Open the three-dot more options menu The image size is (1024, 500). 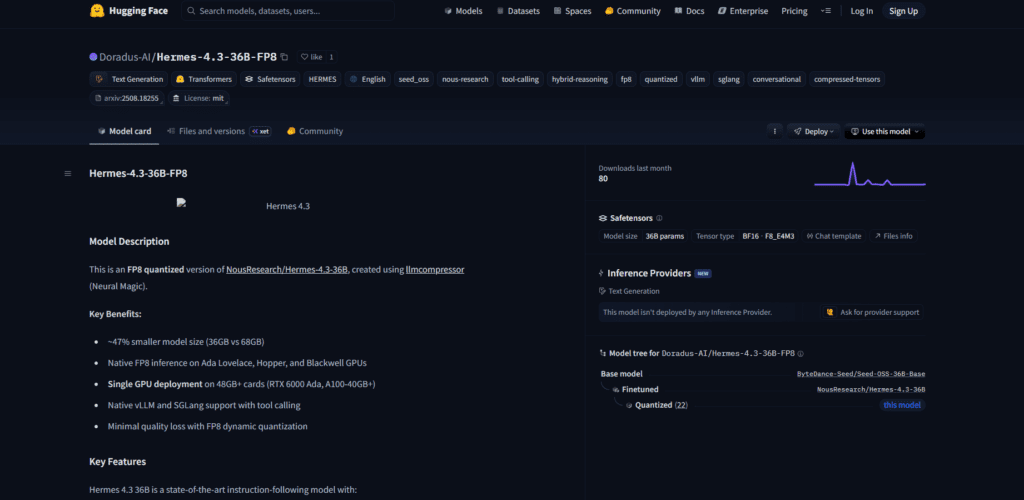[x=775, y=131]
